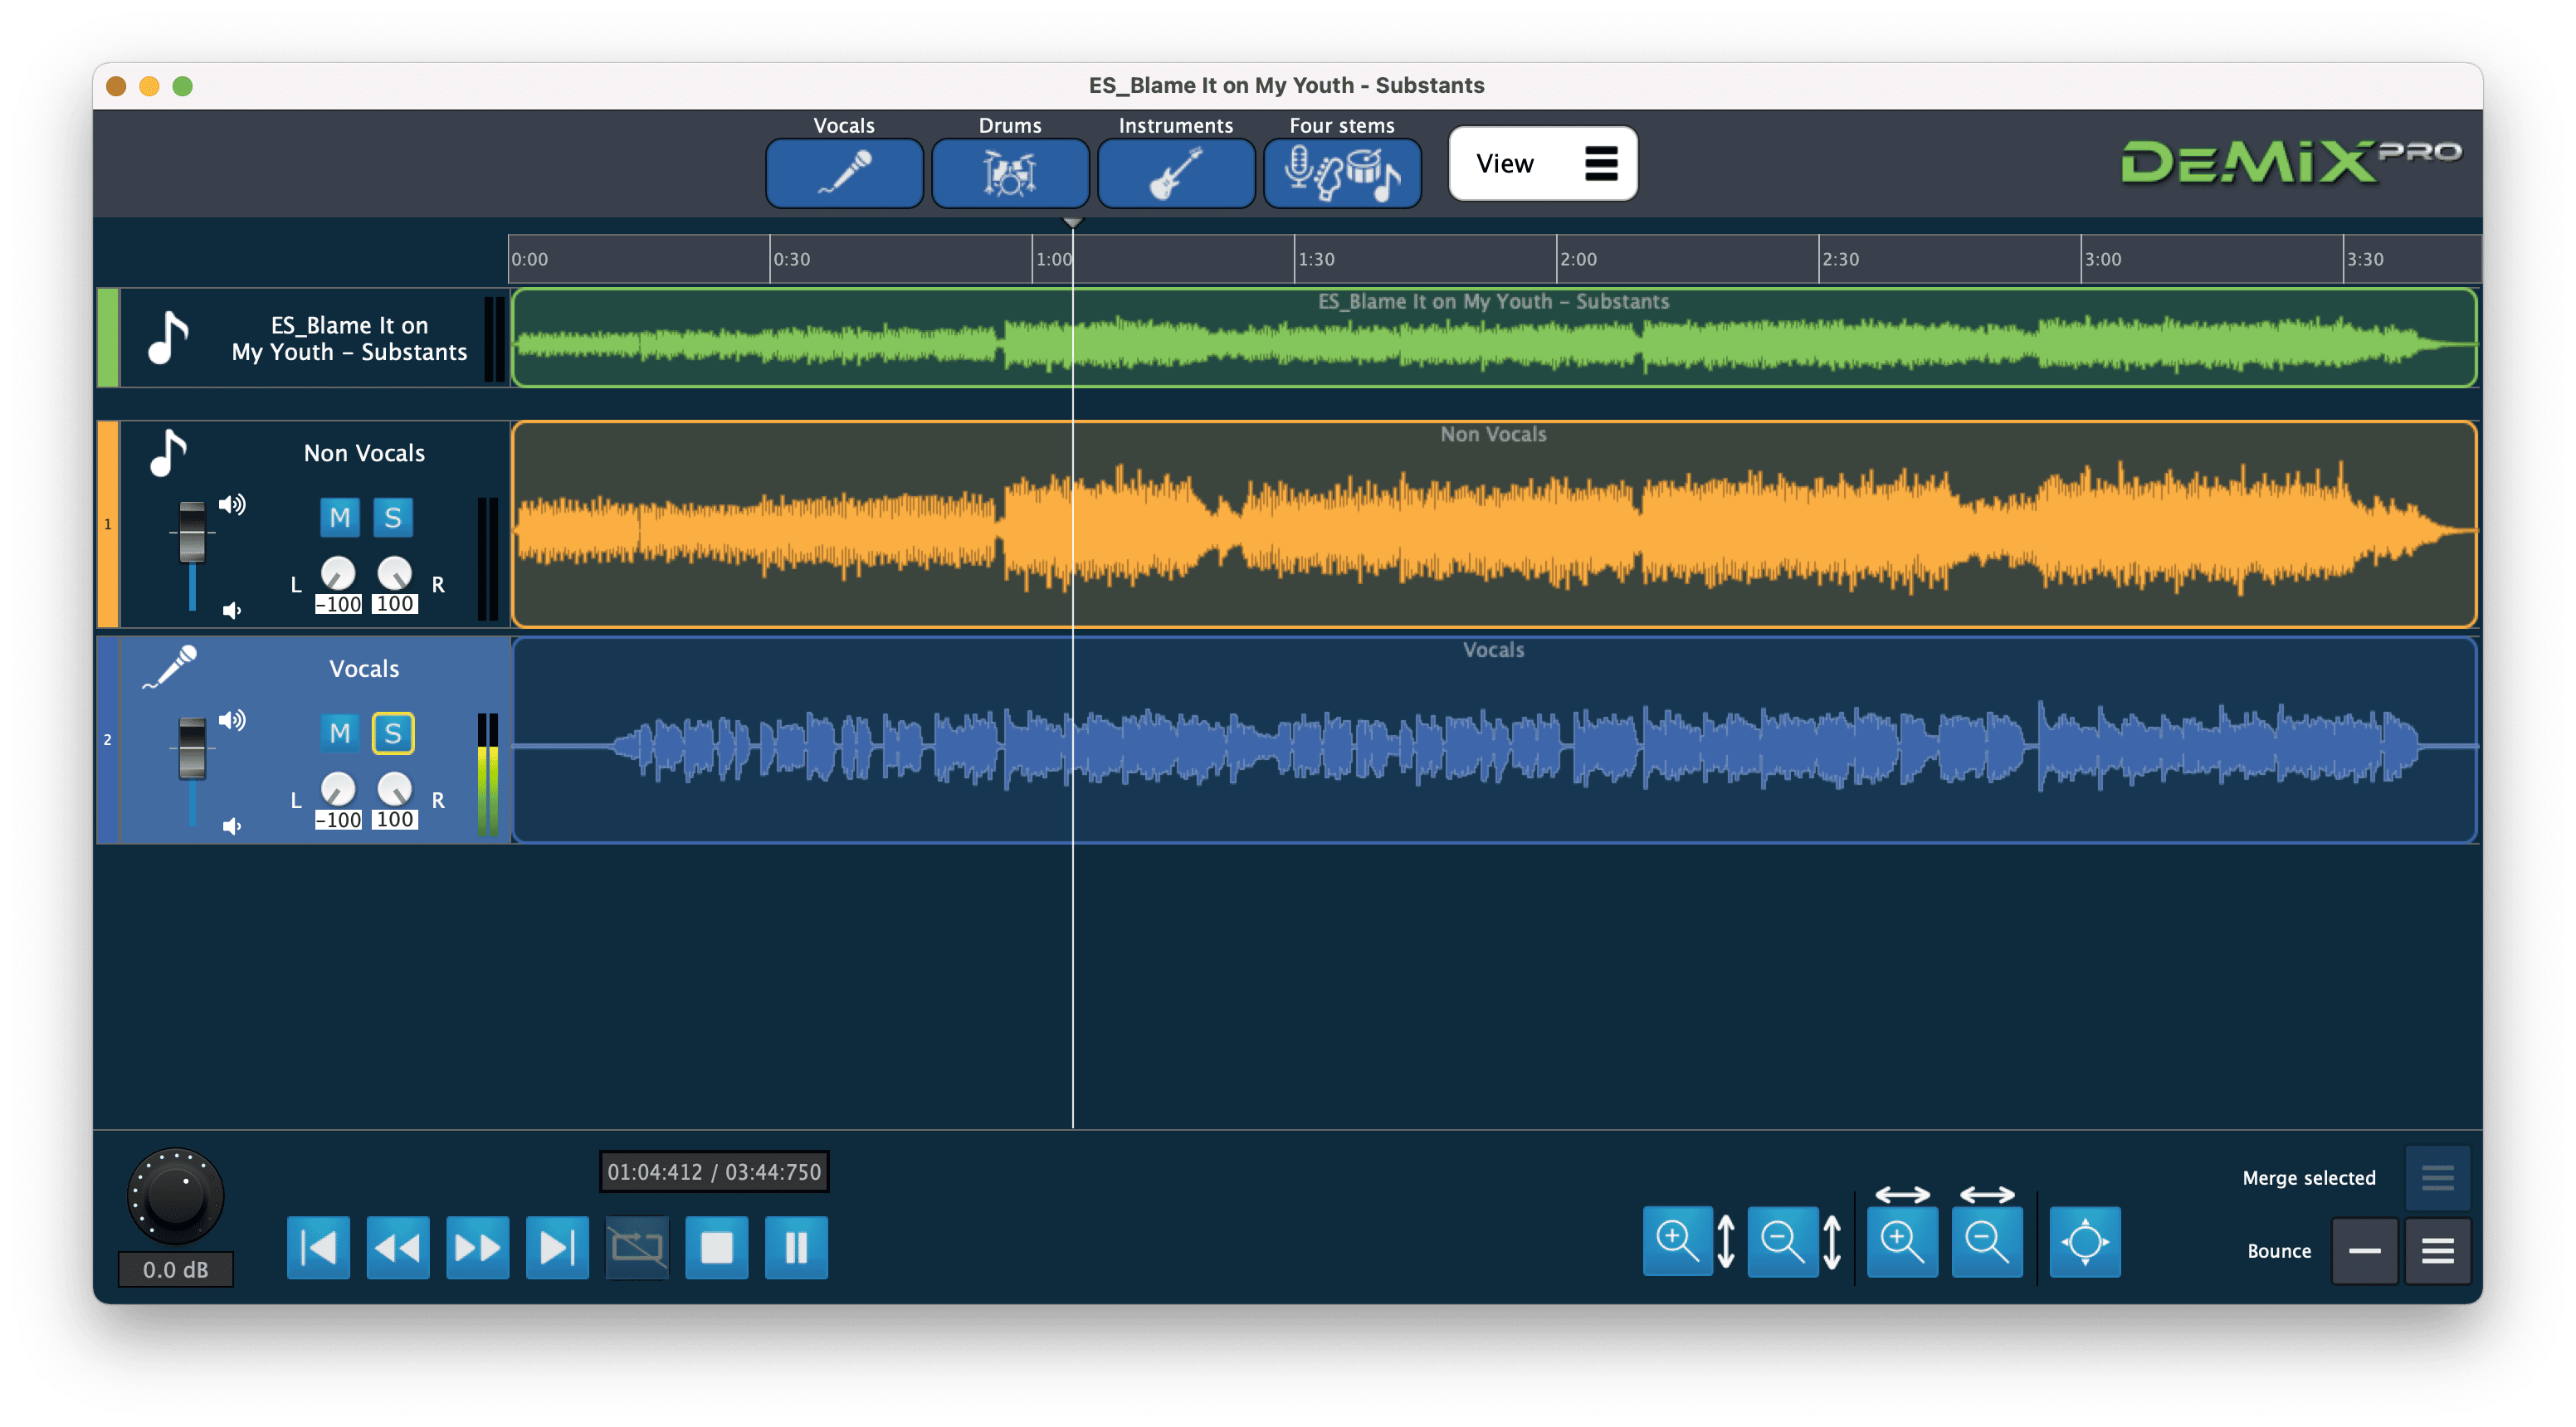Click the Vocals track microphone icon
2576x1427 pixels.
pyautogui.click(x=170, y=667)
